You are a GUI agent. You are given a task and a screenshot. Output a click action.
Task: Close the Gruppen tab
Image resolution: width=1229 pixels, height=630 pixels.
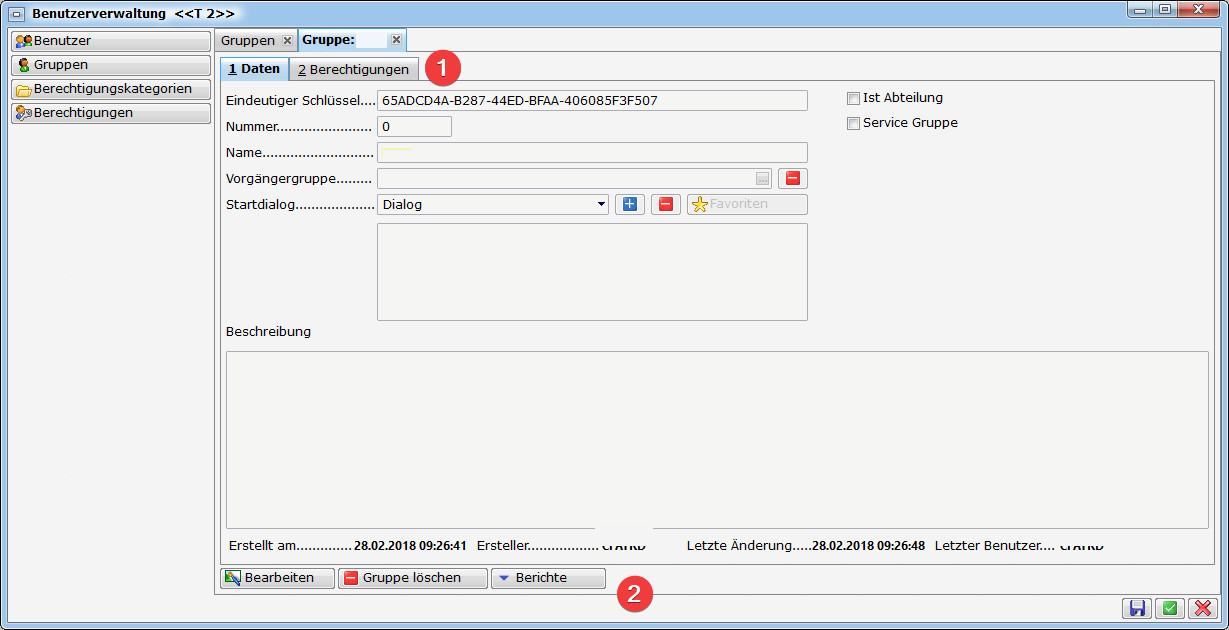(287, 40)
